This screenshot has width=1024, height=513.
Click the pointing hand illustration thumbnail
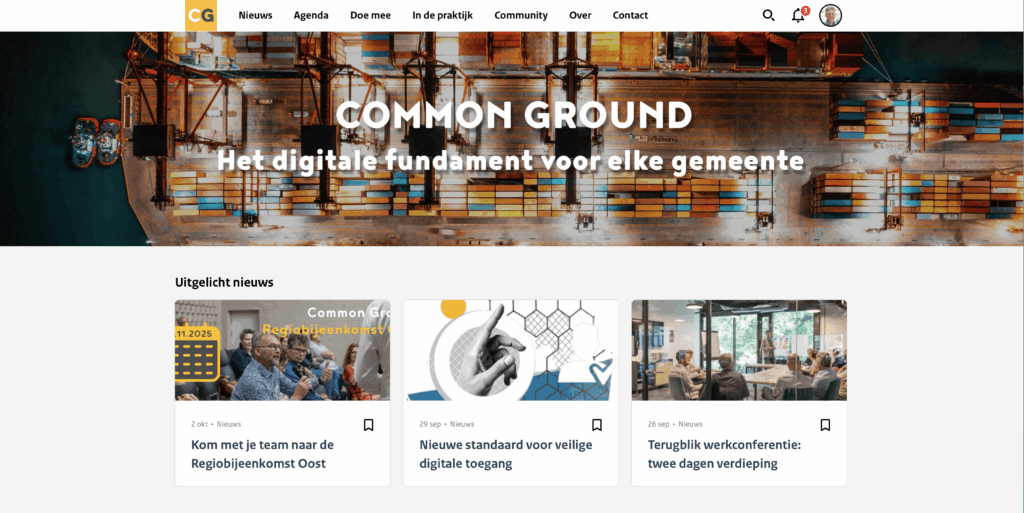[511, 350]
